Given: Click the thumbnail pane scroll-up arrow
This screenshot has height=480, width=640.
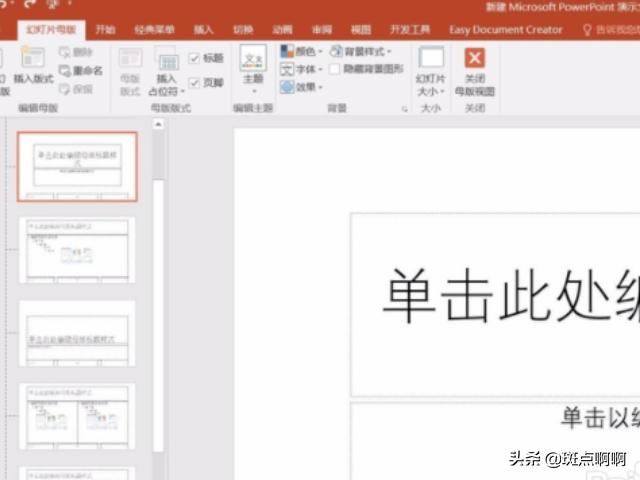Looking at the screenshot, I should coord(158,125).
